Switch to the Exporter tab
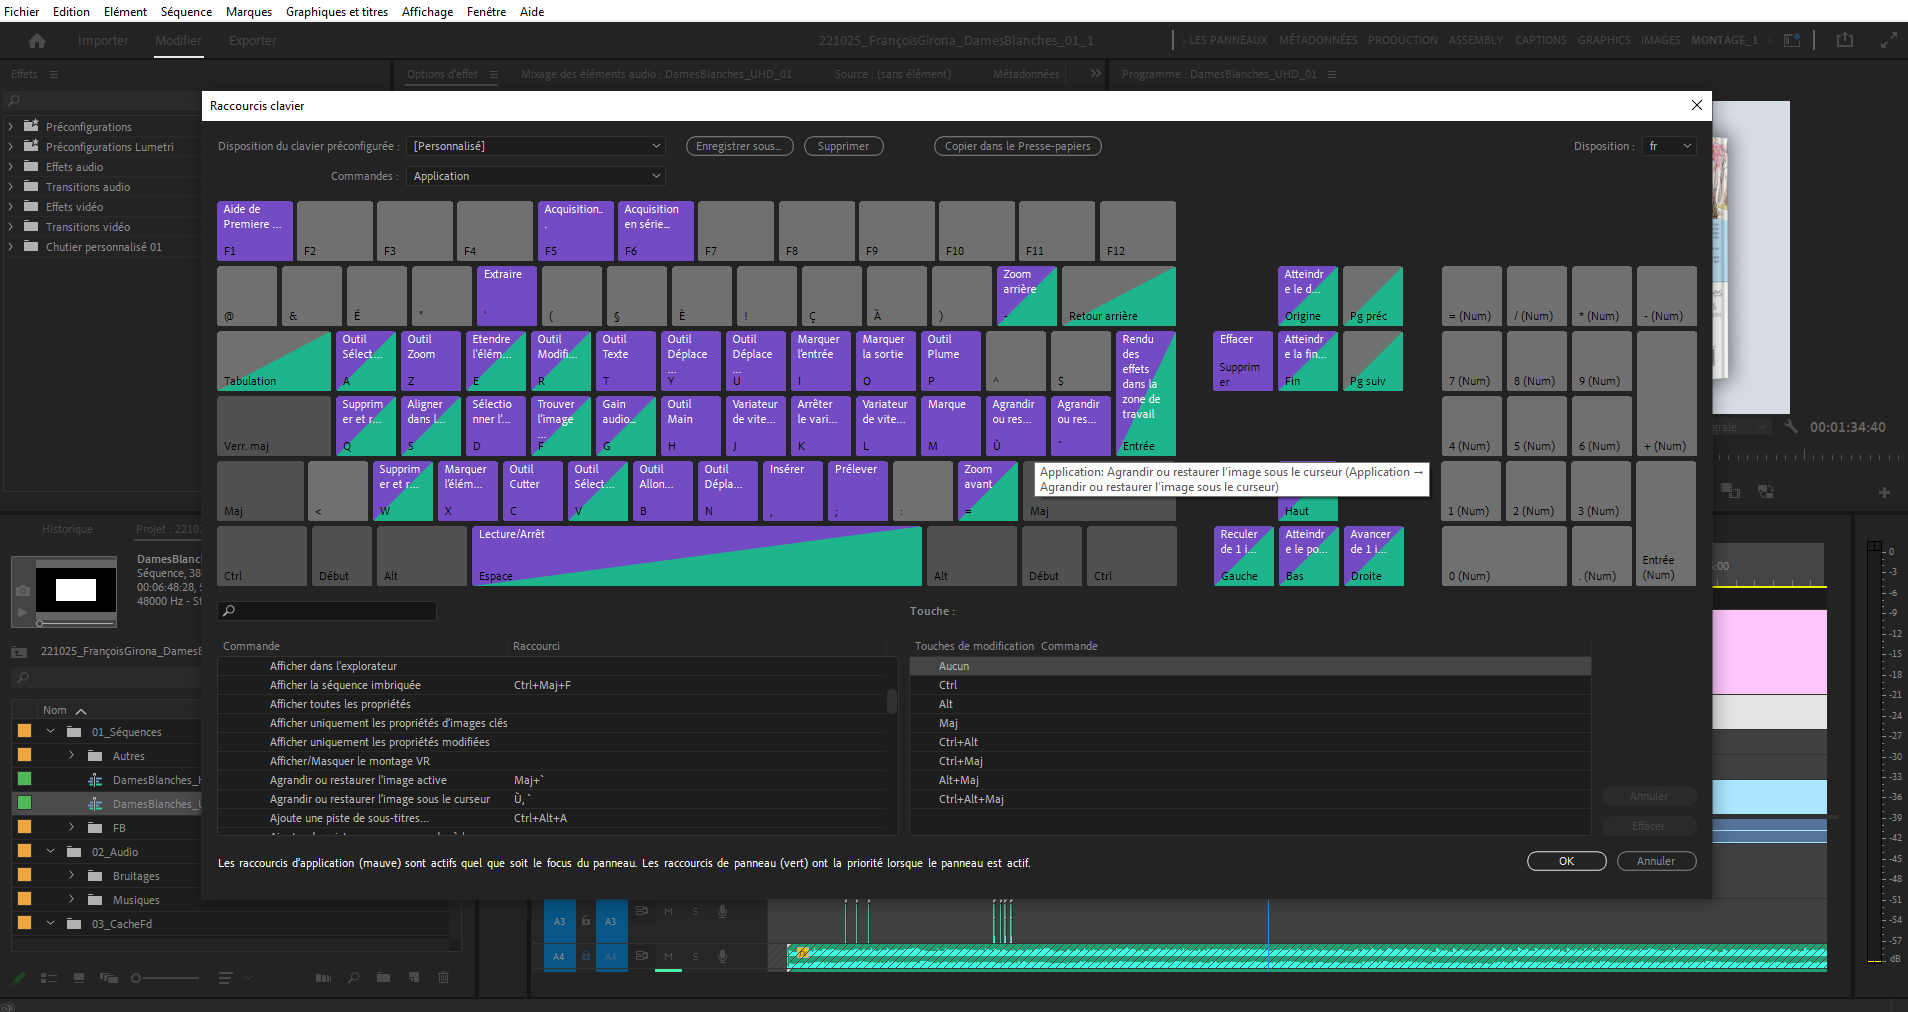The image size is (1908, 1012). (252, 41)
